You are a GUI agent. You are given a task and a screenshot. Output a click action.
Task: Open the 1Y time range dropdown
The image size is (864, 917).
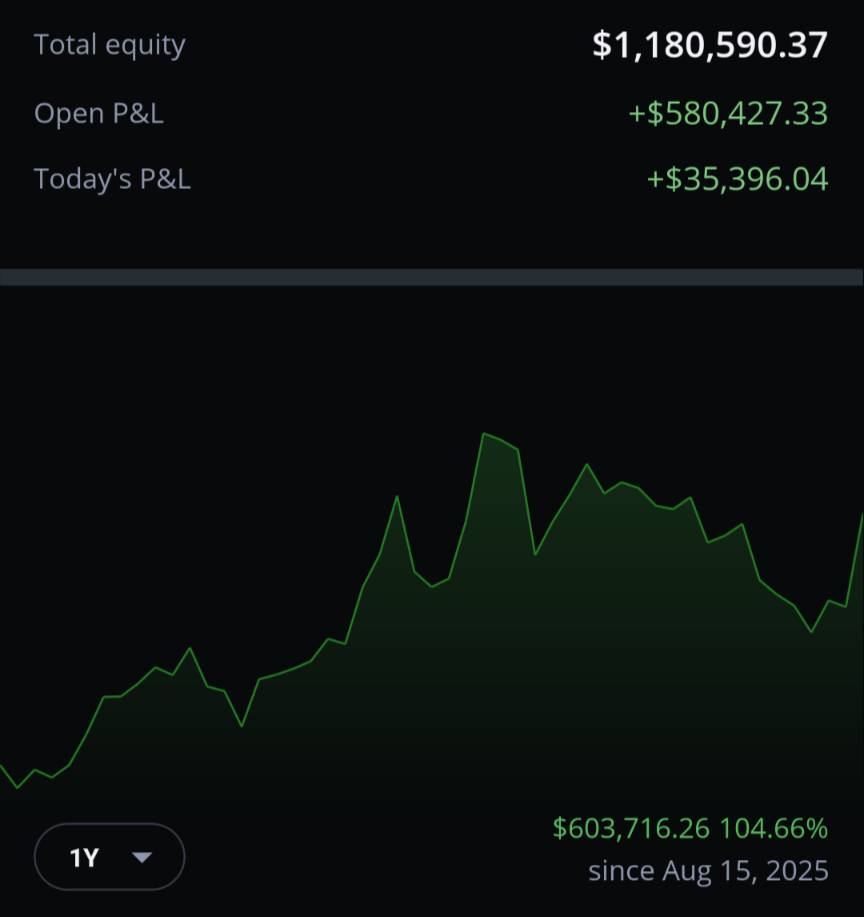pyautogui.click(x=110, y=856)
